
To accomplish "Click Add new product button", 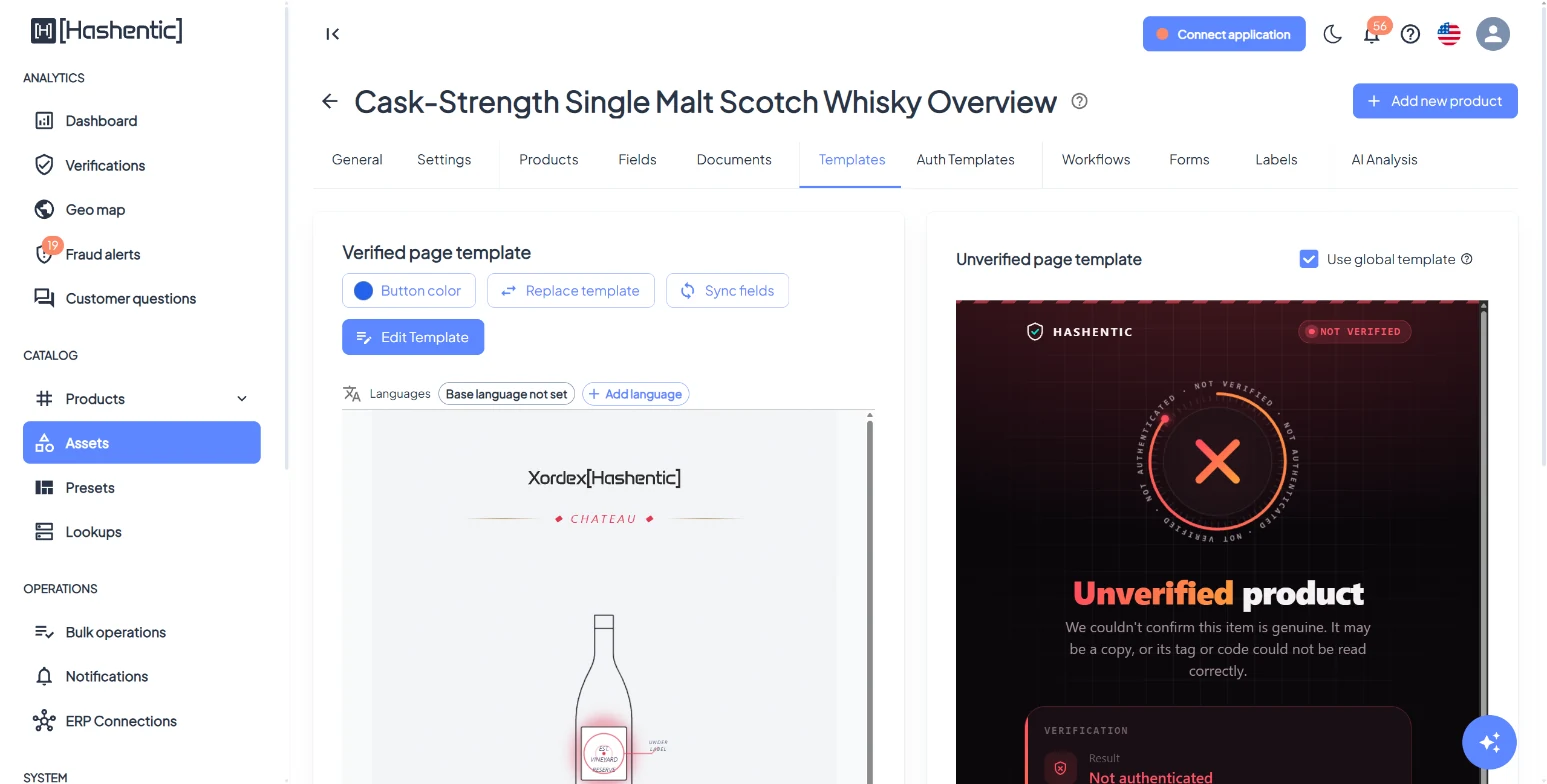I will point(1435,101).
